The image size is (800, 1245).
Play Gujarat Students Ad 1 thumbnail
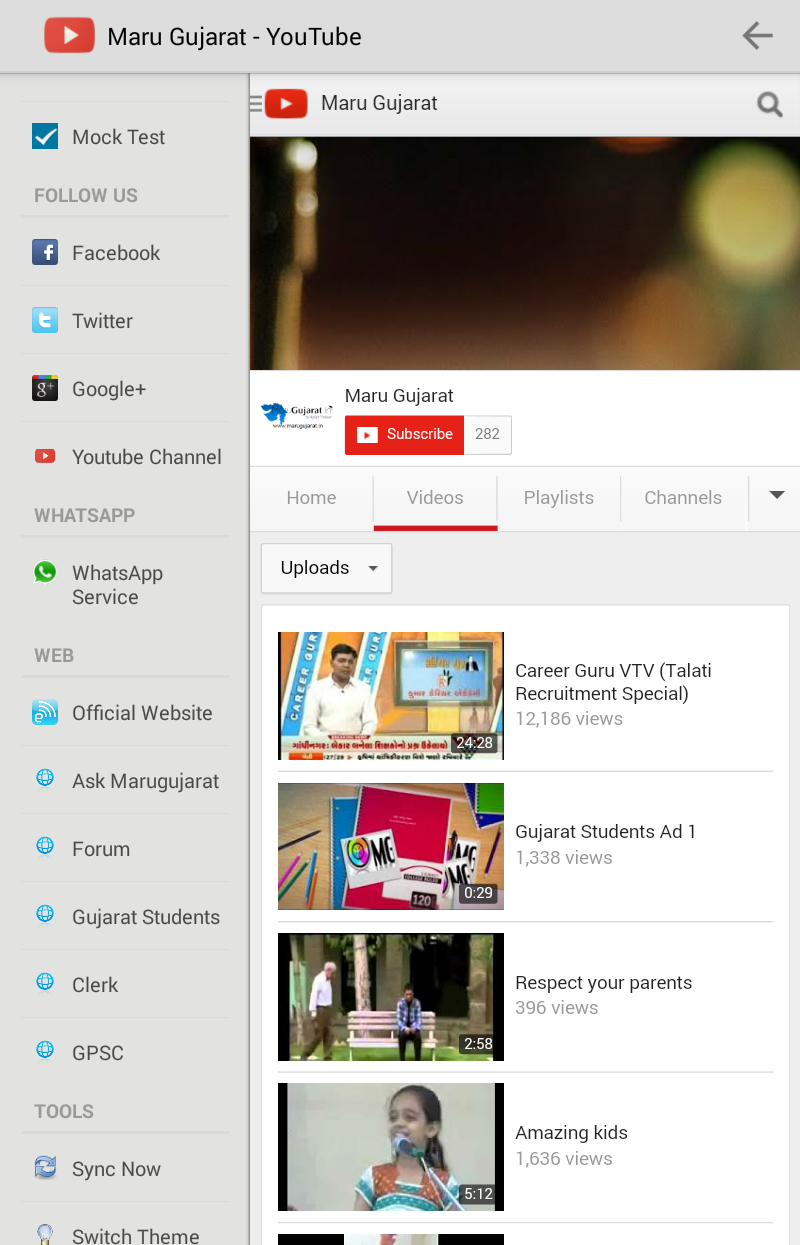click(x=391, y=846)
